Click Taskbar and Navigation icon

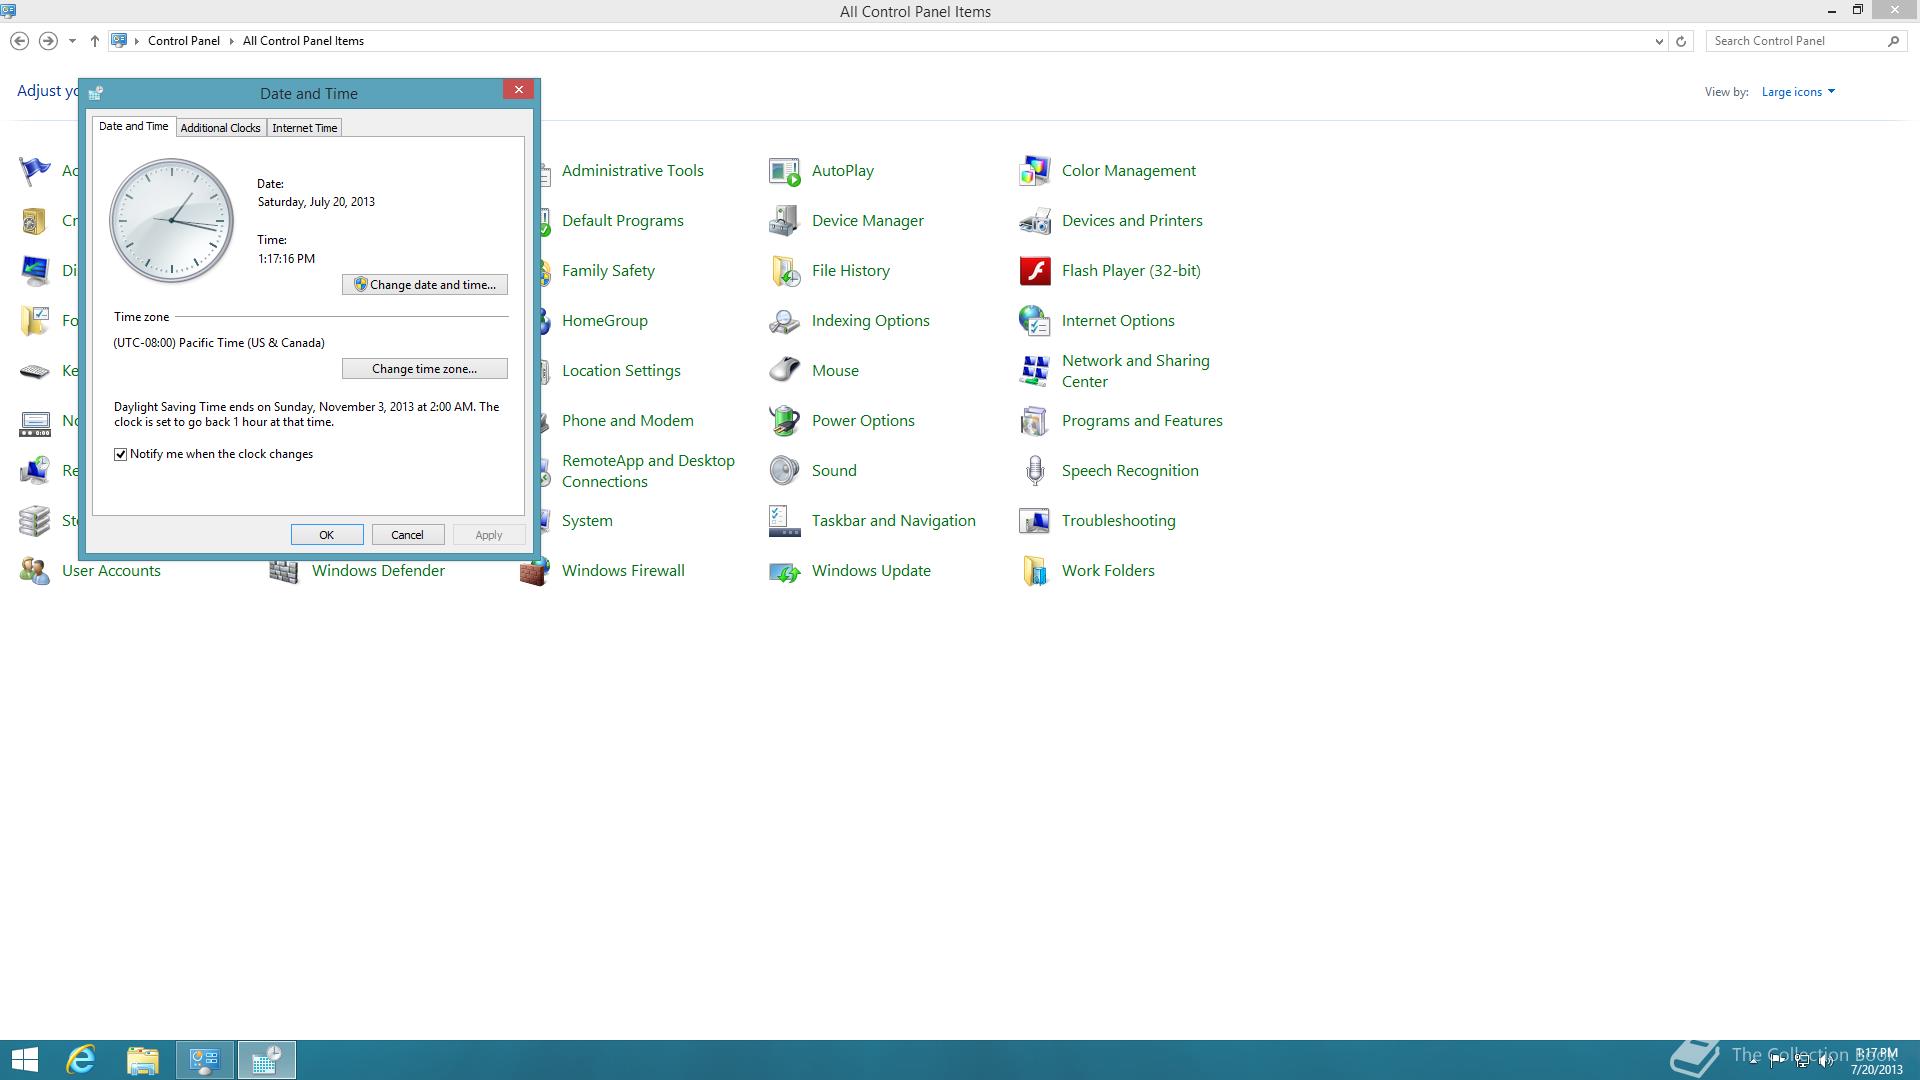coord(784,521)
